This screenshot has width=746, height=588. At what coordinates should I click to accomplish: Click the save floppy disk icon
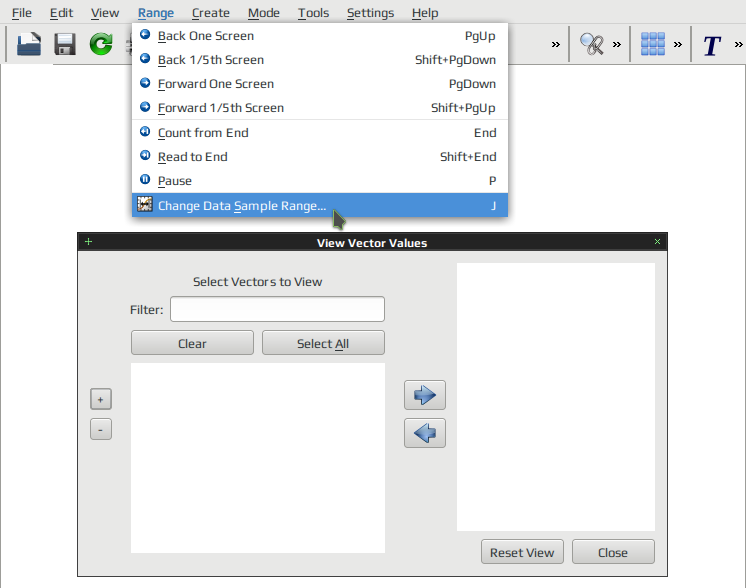pyautogui.click(x=65, y=44)
